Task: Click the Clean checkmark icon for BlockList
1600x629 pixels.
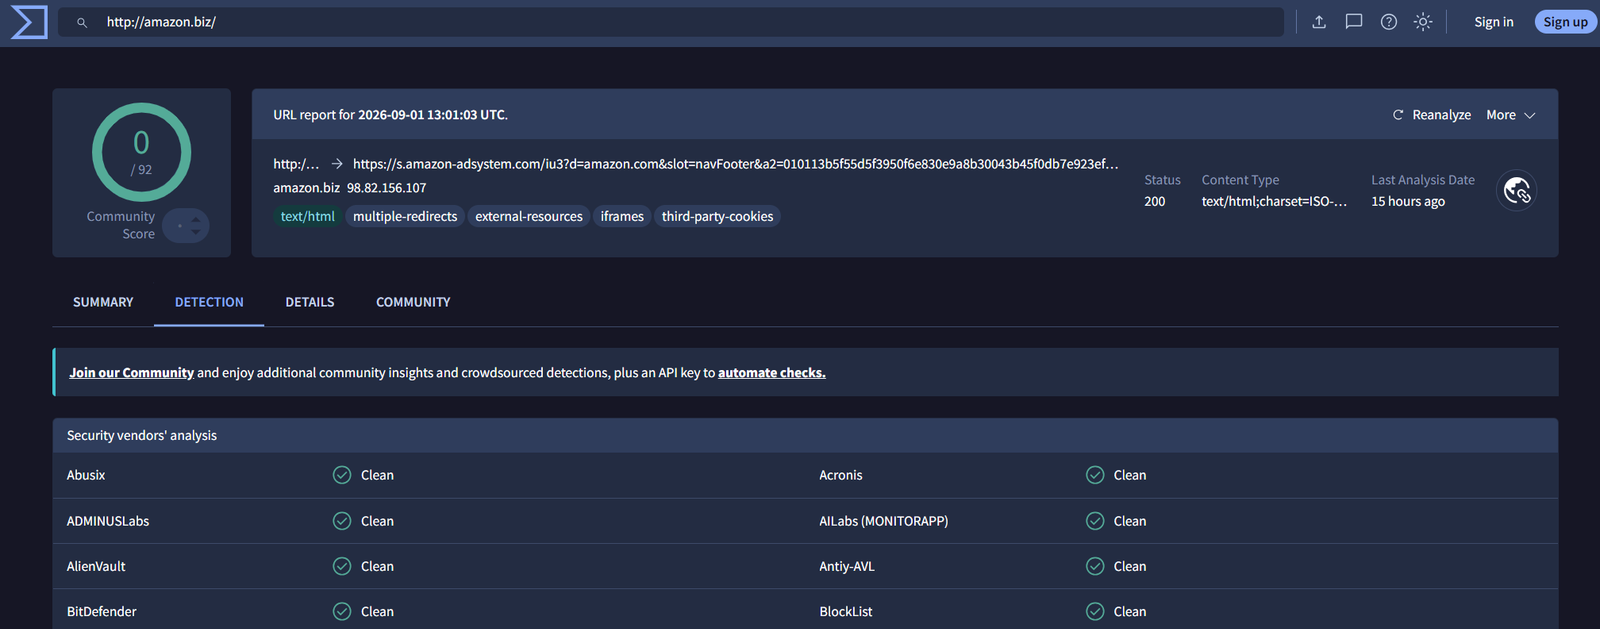Action: pos(1095,611)
